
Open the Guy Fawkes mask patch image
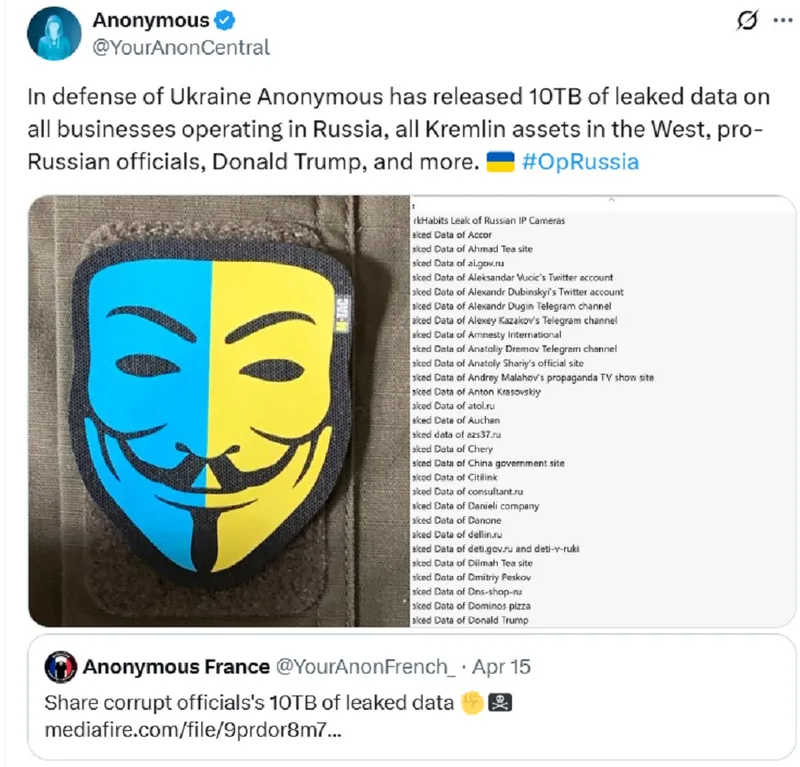(x=219, y=411)
